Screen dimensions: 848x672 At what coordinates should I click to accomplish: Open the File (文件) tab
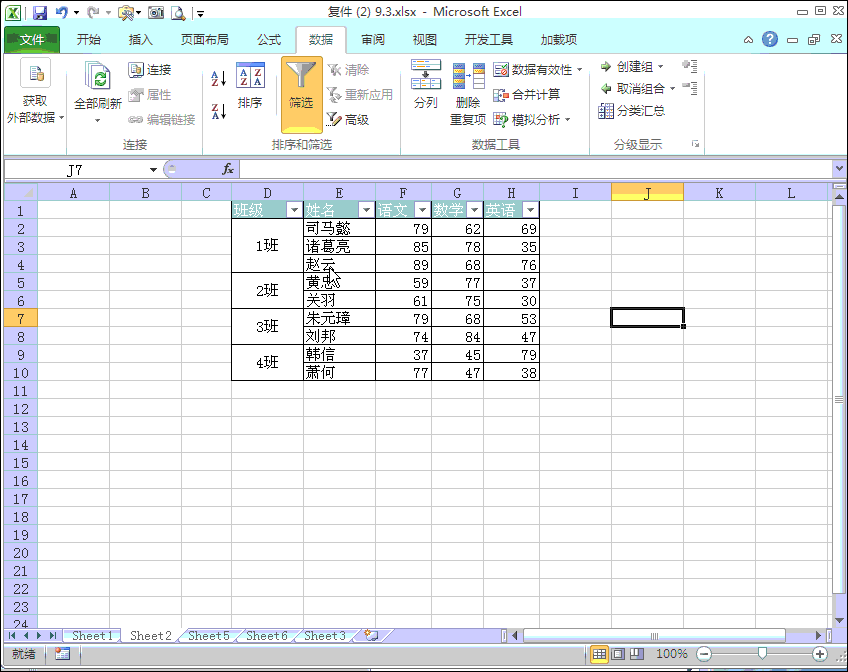point(32,39)
